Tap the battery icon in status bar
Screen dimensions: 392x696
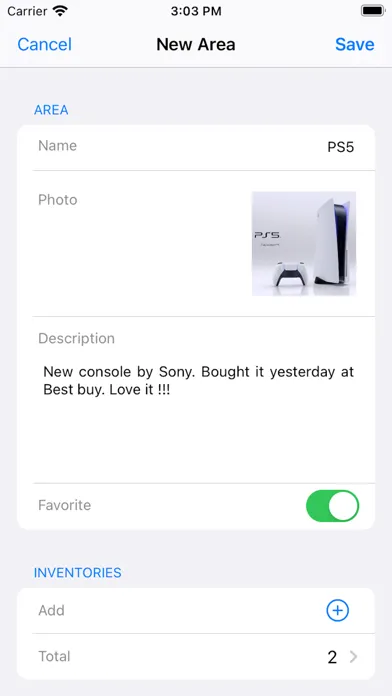pos(372,11)
